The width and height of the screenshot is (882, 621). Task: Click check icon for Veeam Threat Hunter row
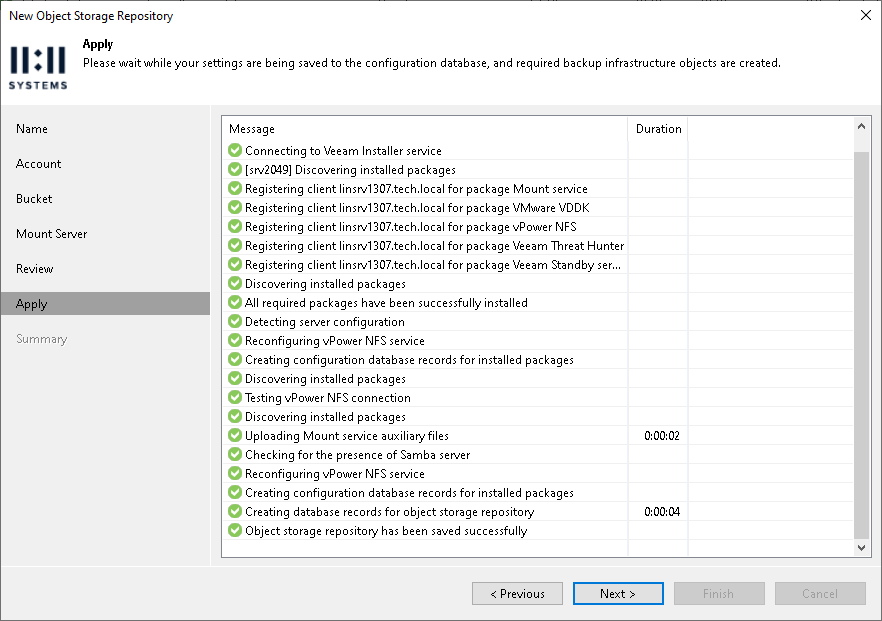tap(235, 245)
